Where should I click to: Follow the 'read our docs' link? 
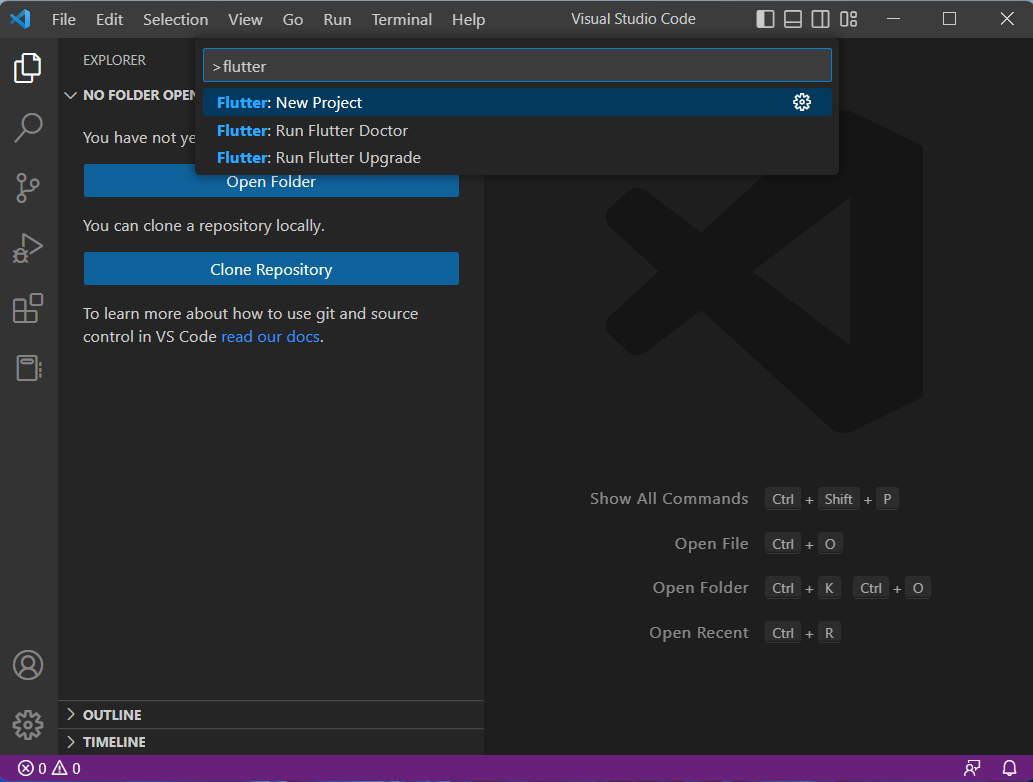click(270, 337)
